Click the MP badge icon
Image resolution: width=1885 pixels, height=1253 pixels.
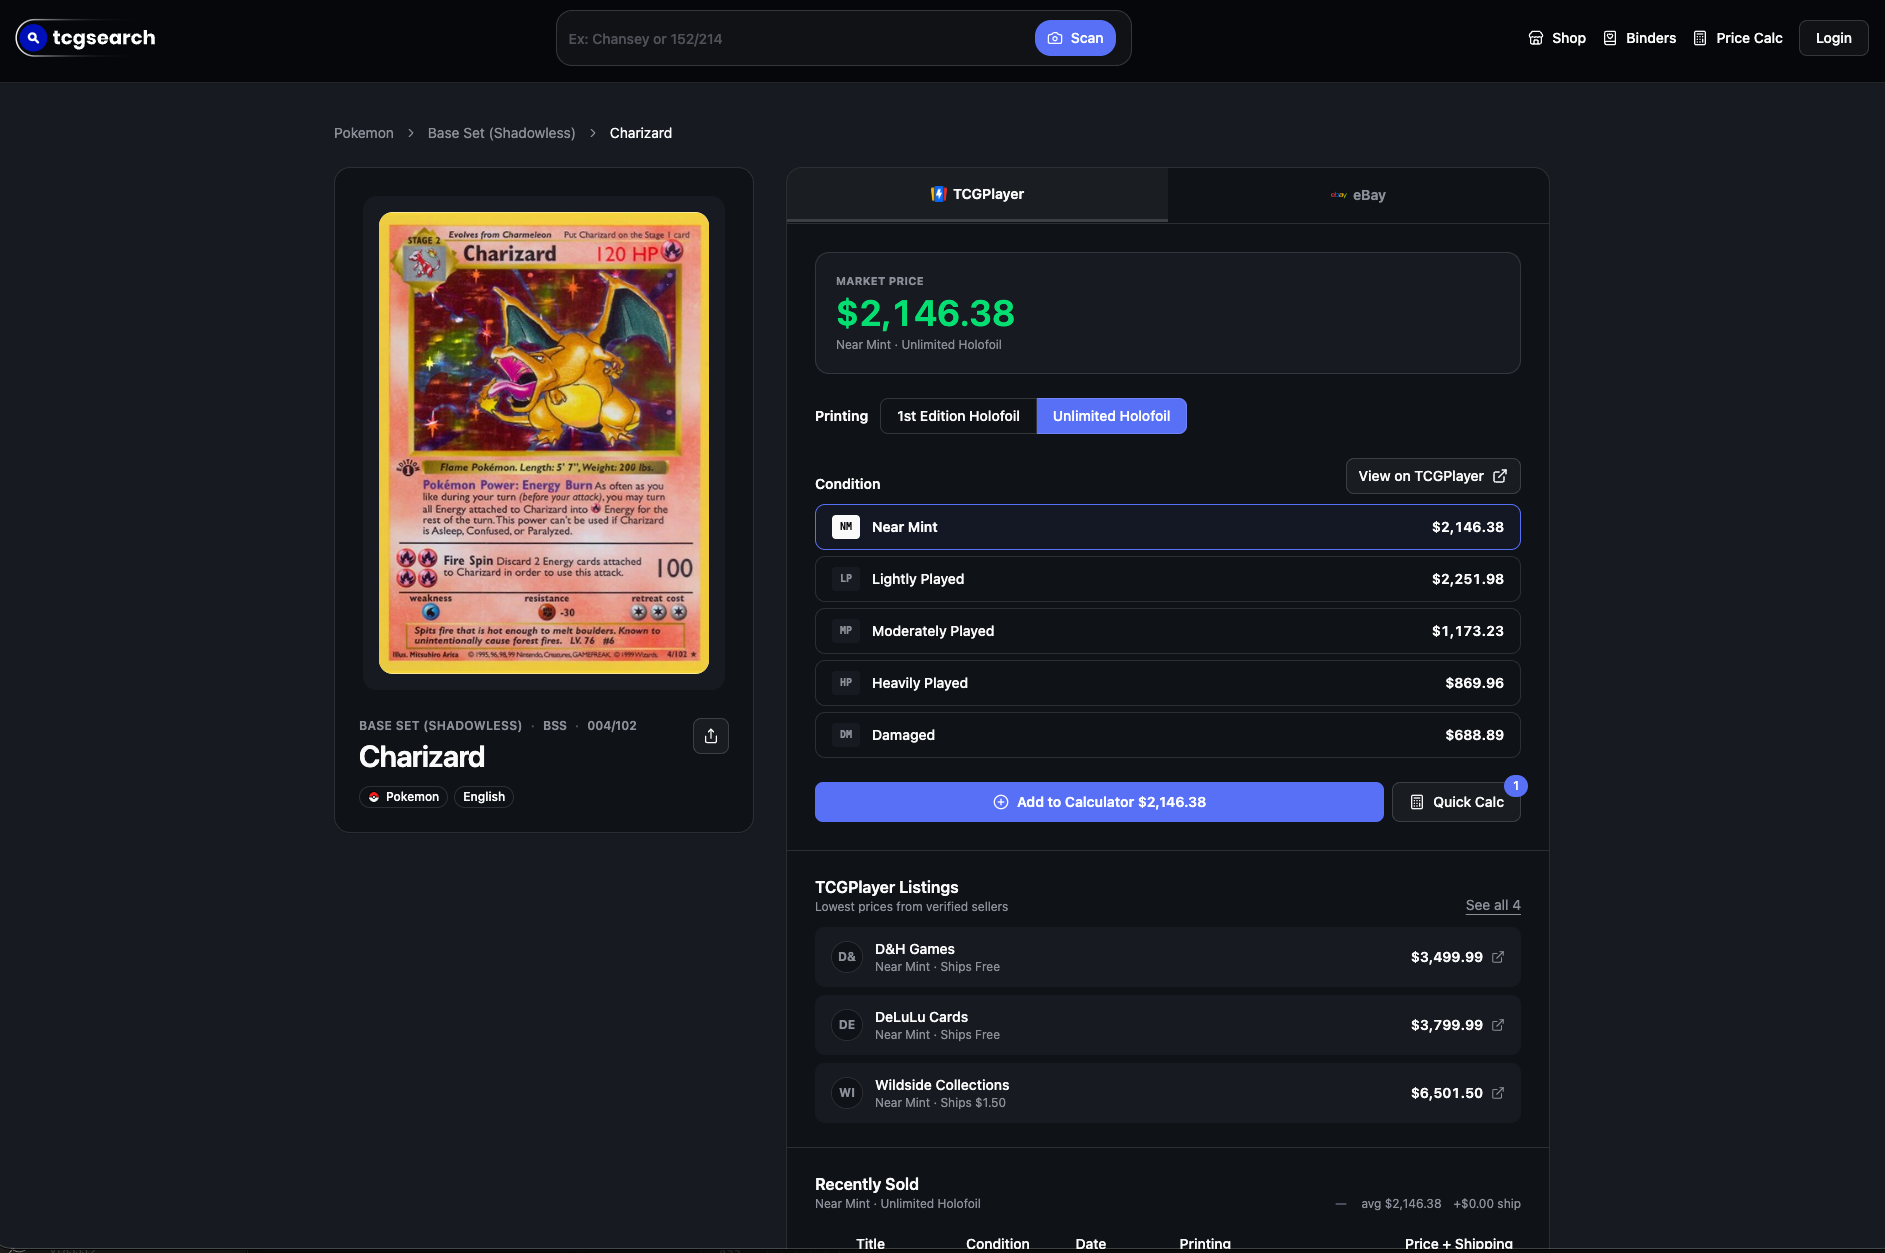(x=846, y=631)
